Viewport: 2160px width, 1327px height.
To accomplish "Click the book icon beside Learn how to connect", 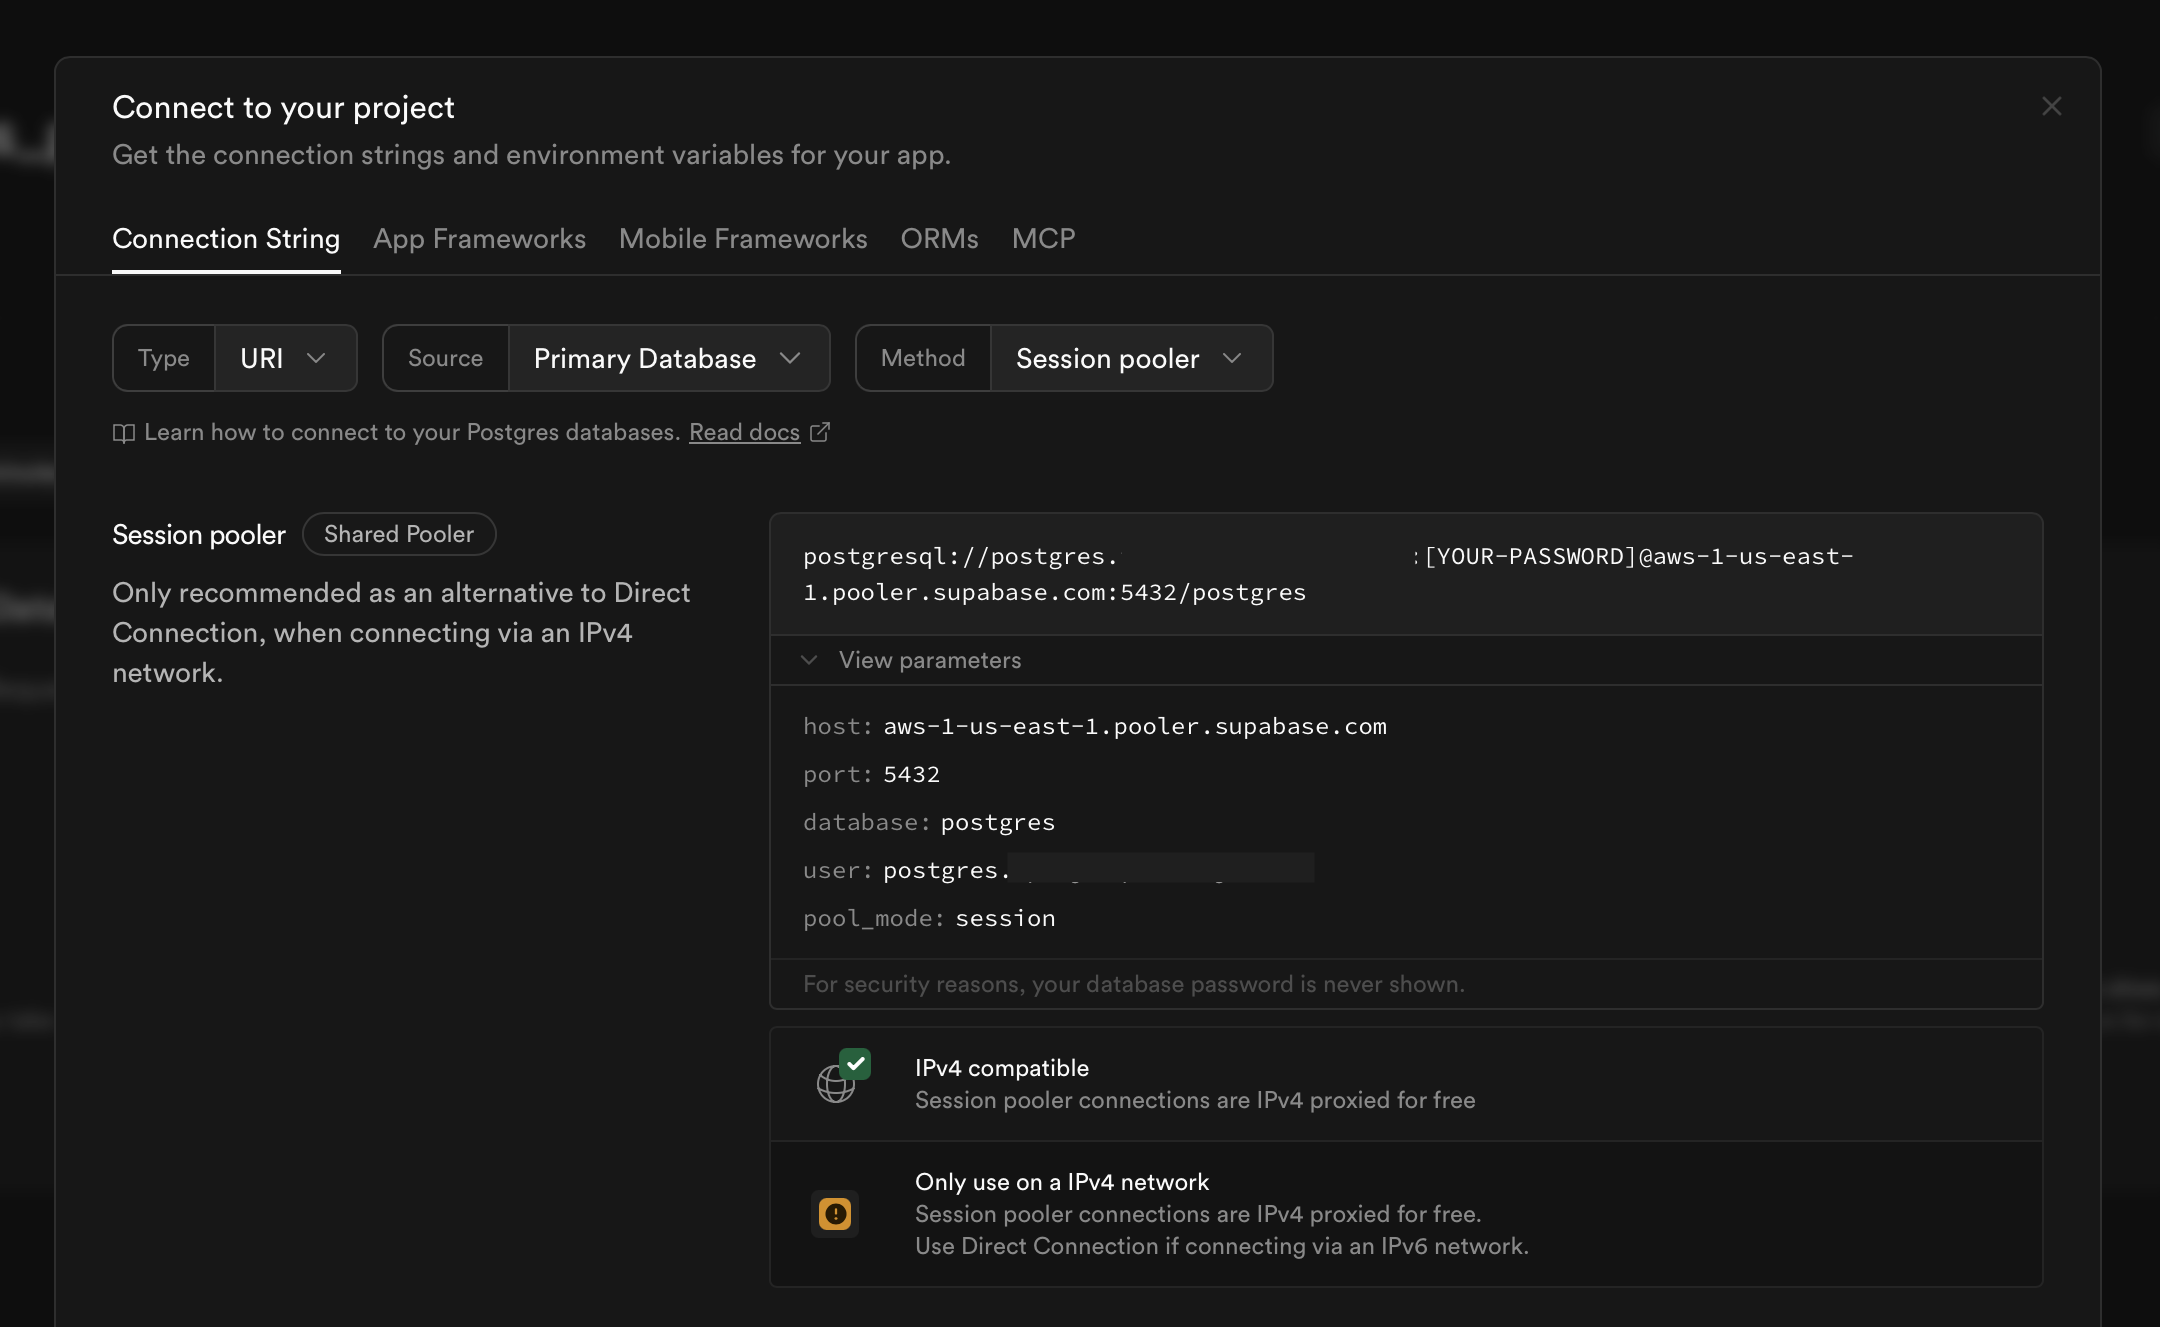I will tap(123, 433).
